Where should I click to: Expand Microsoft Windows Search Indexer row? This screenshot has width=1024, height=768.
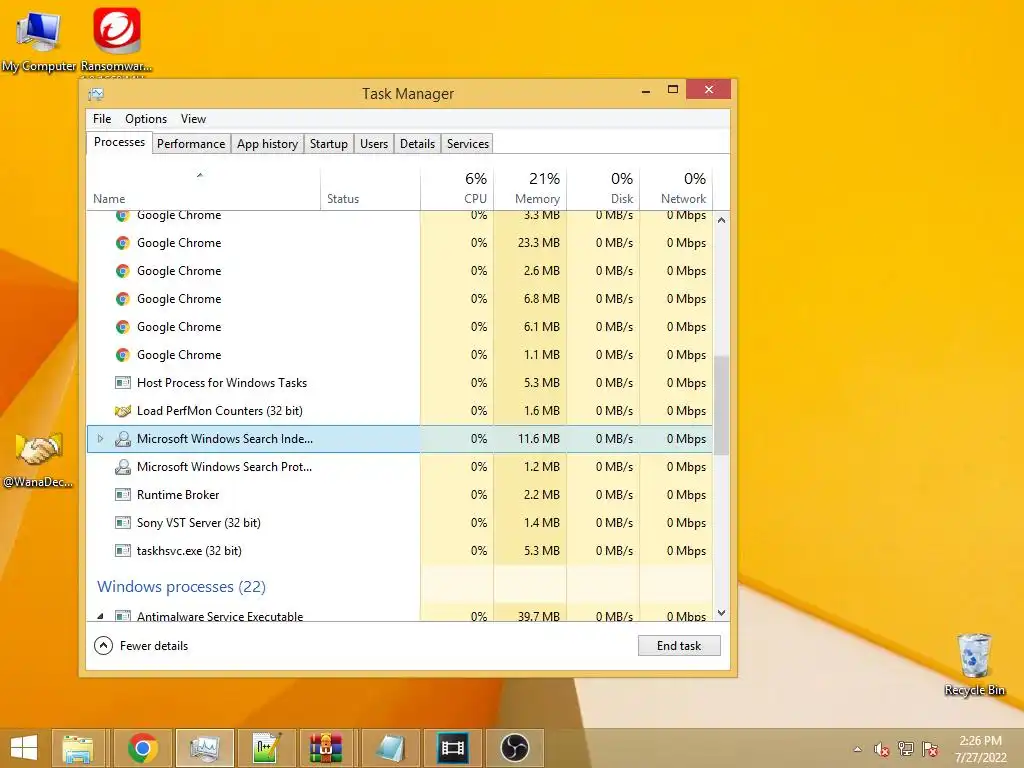(101, 439)
